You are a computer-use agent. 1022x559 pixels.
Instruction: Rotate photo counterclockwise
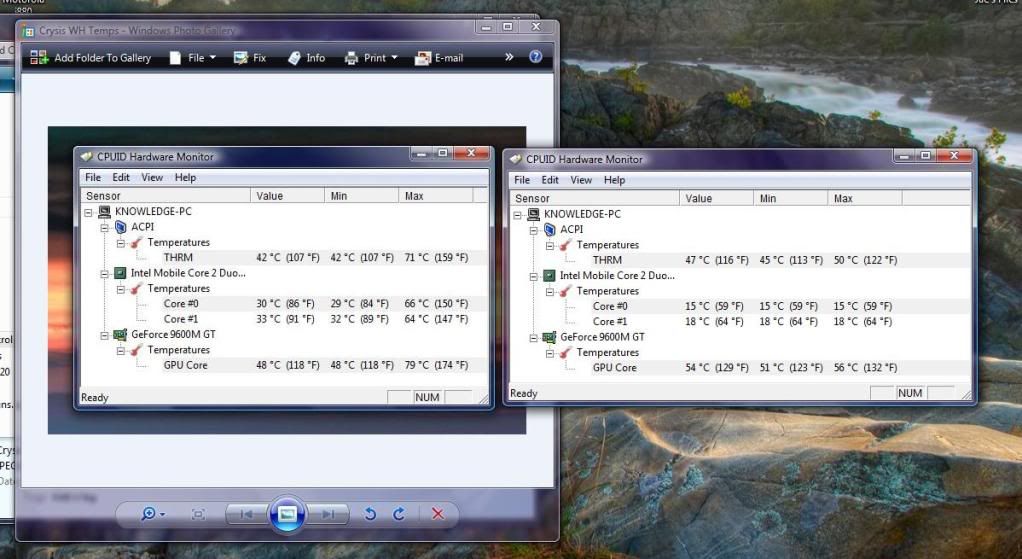370,514
